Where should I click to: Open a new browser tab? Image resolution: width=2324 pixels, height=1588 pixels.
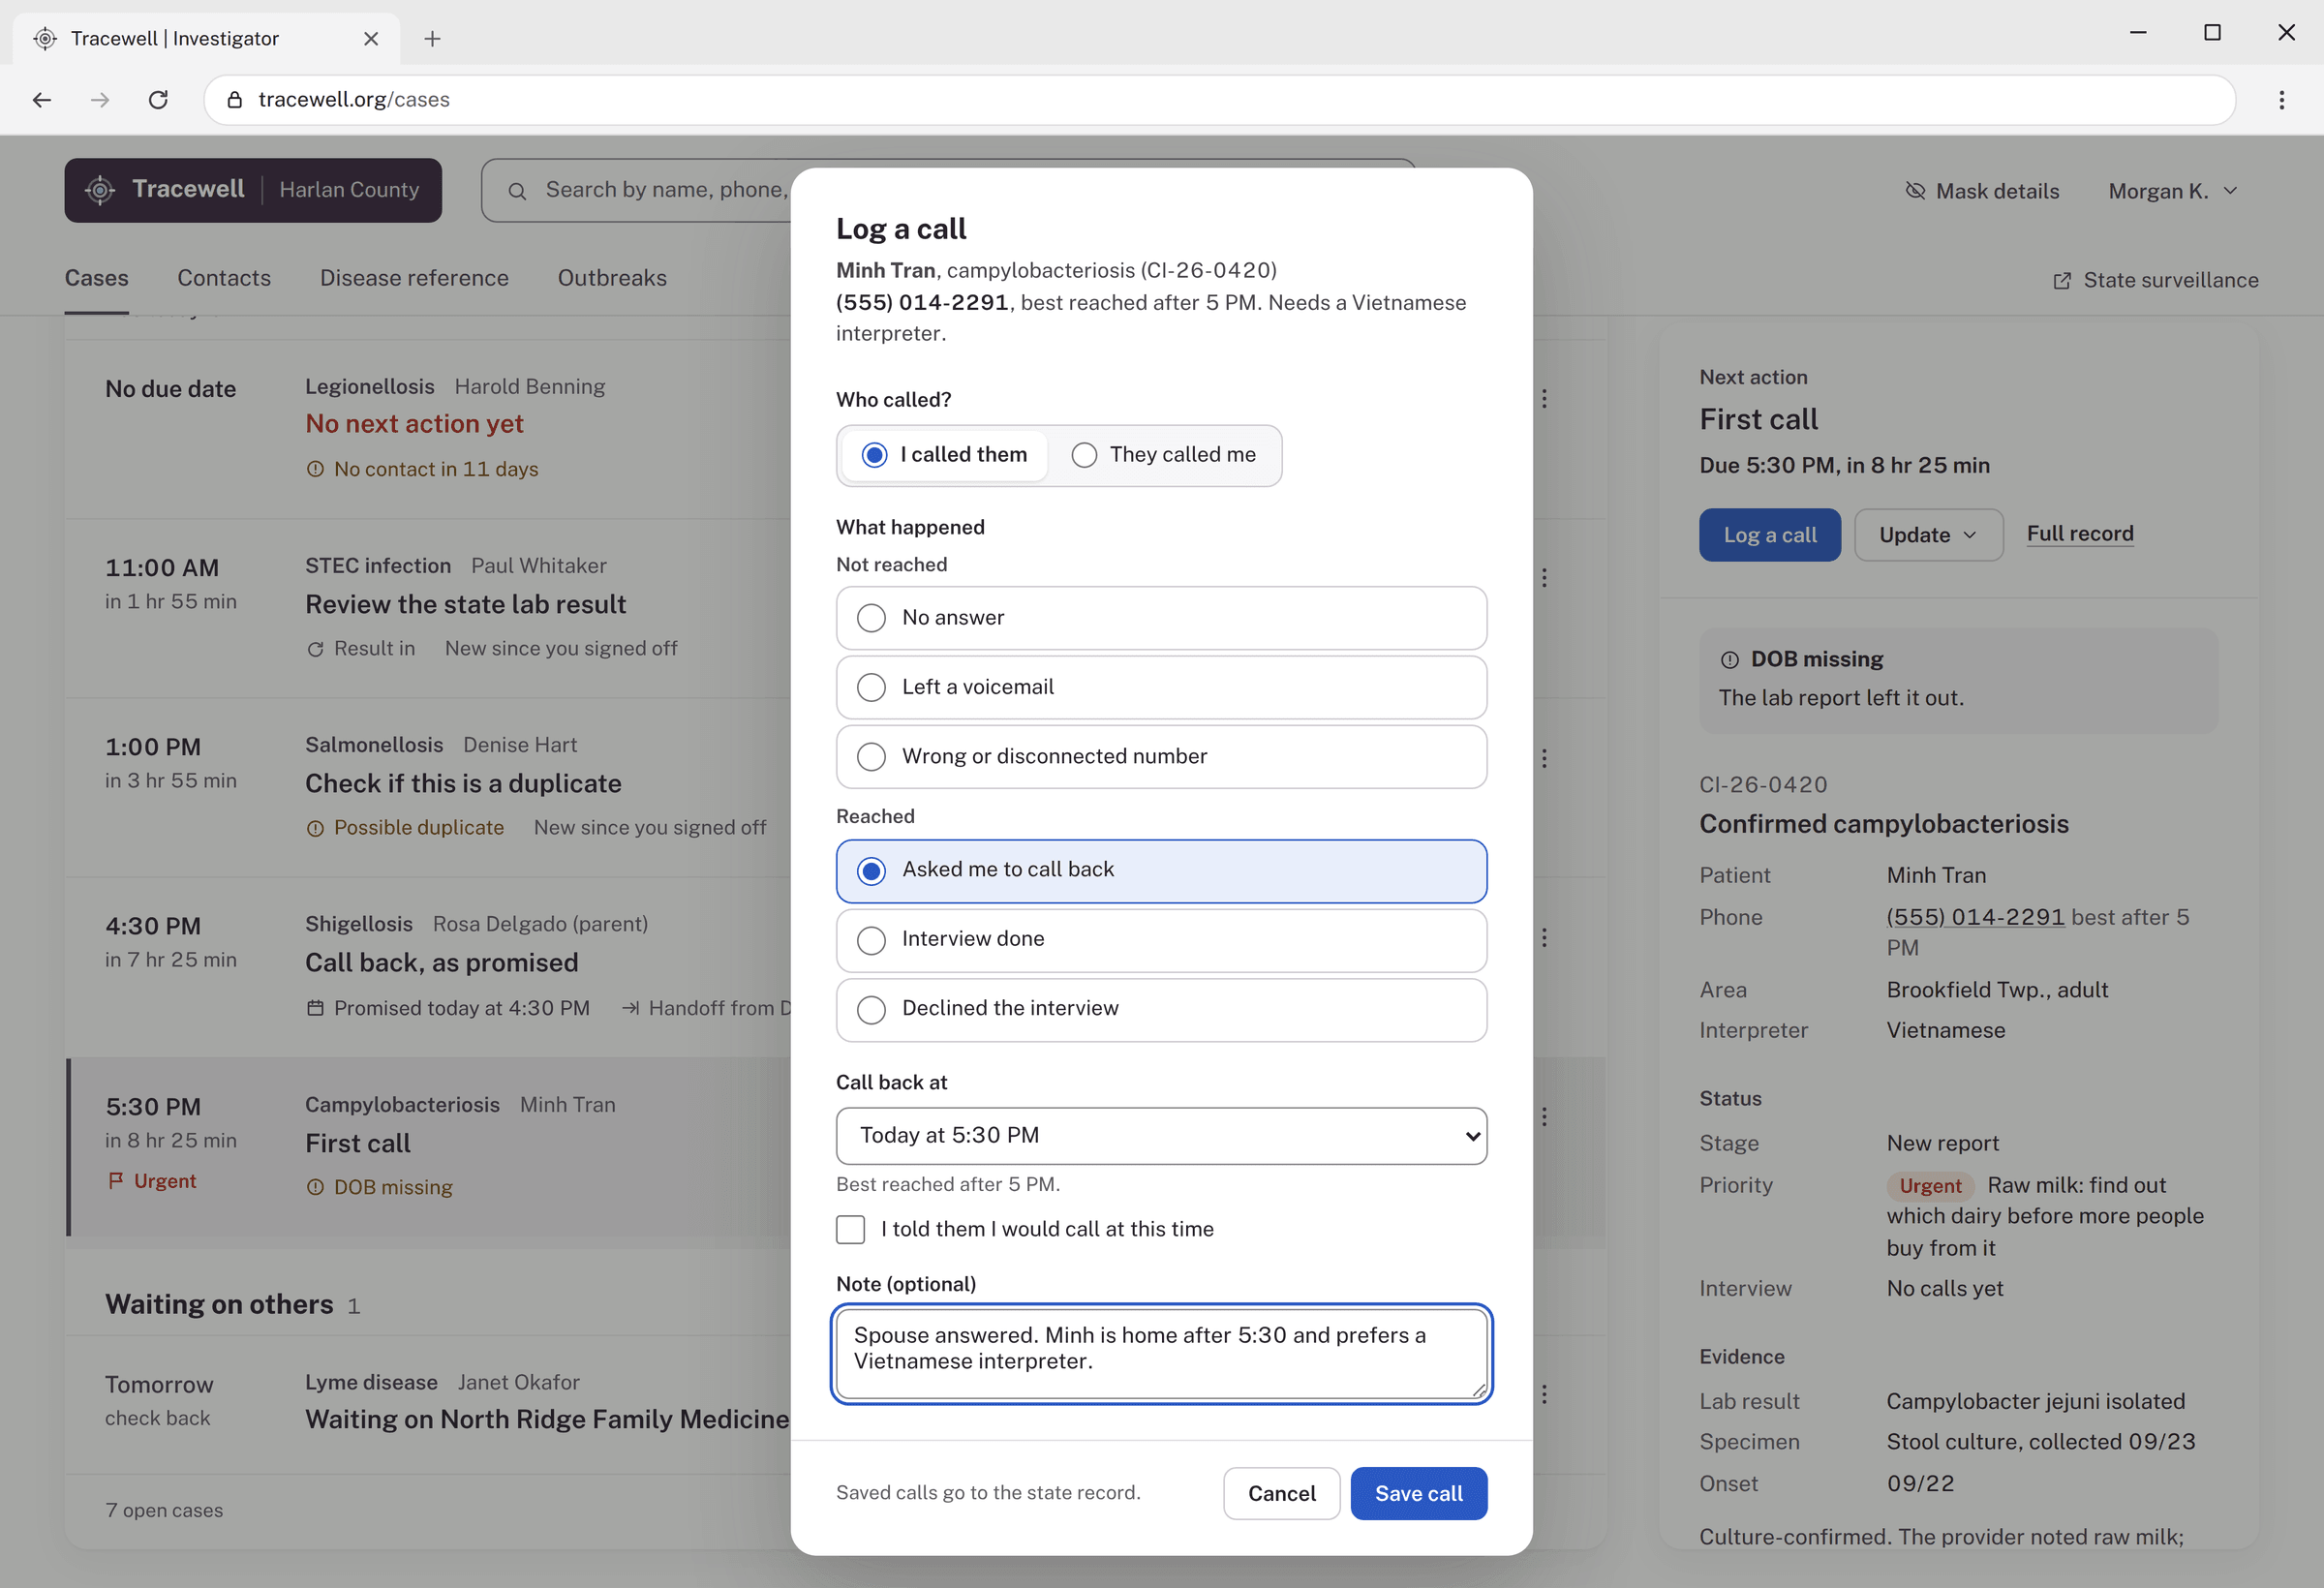(432, 38)
